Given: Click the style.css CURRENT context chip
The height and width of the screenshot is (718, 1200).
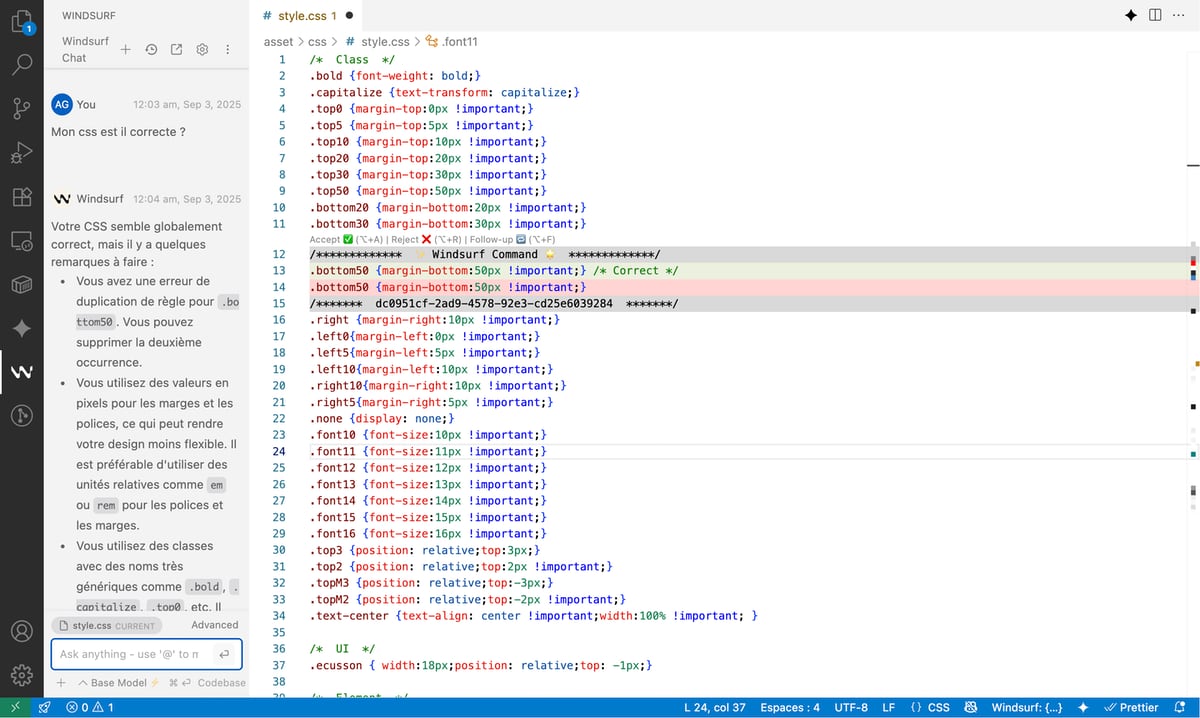Looking at the screenshot, I should [108, 625].
